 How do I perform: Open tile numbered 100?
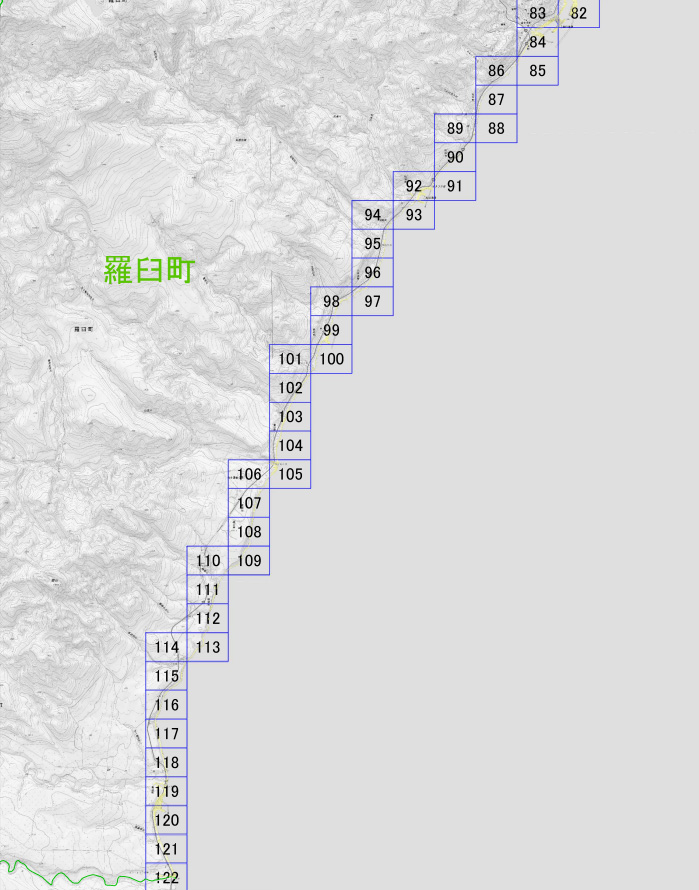click(x=331, y=359)
